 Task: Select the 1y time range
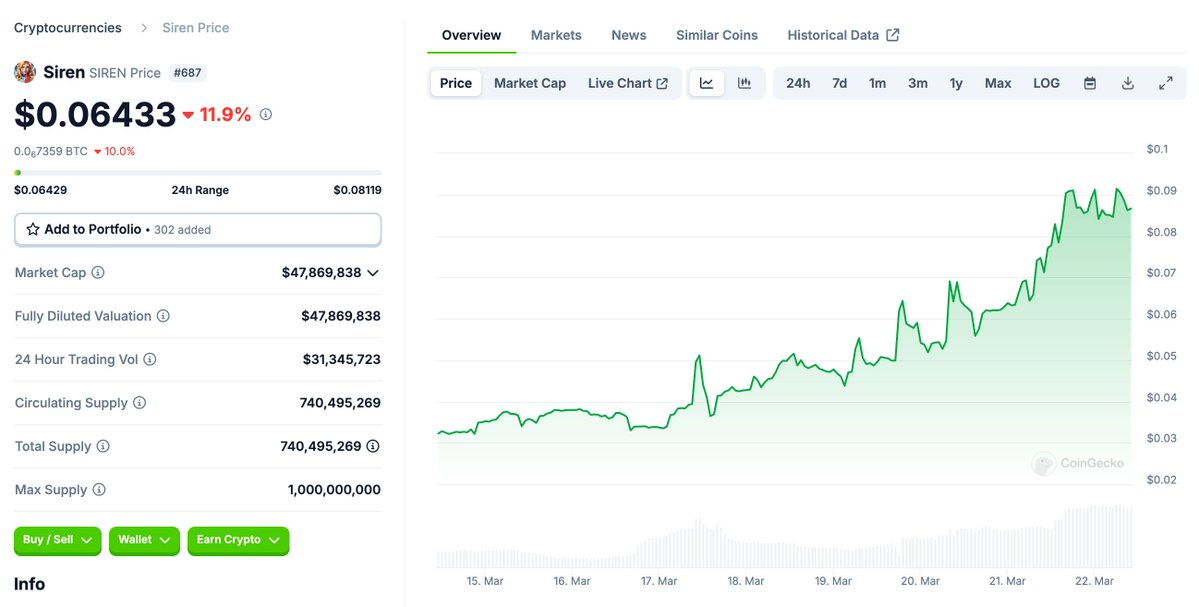point(956,83)
